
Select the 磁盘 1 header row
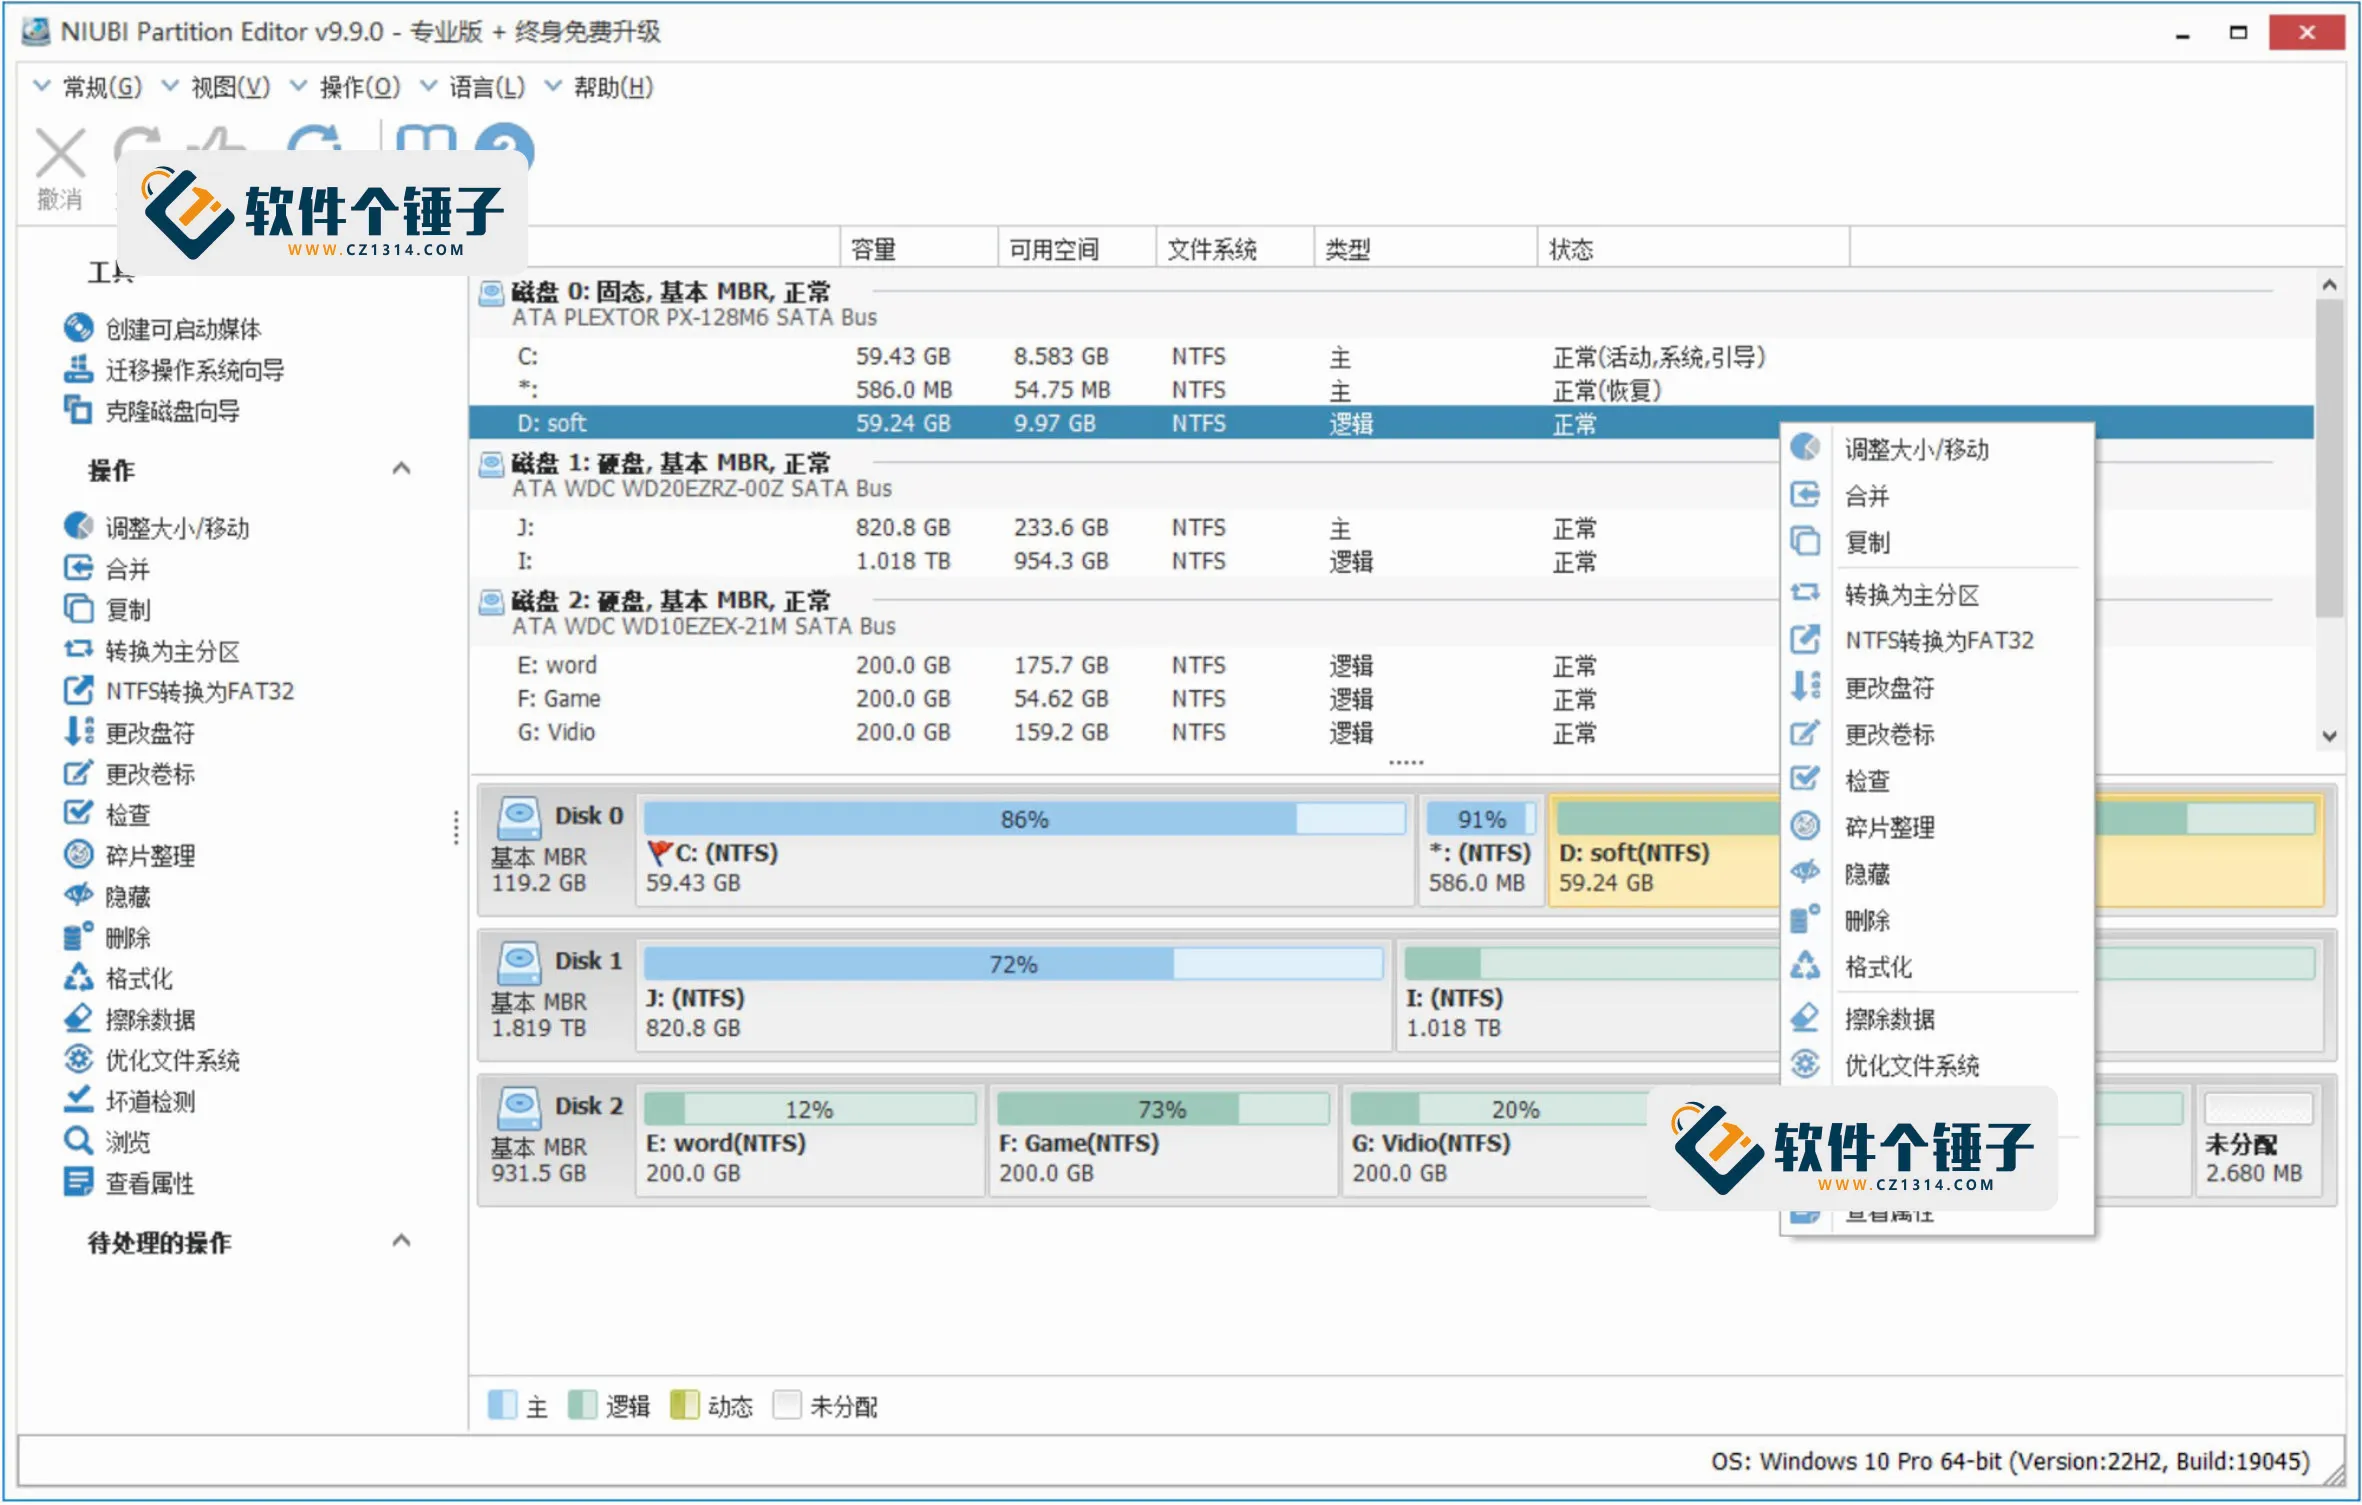click(1122, 475)
